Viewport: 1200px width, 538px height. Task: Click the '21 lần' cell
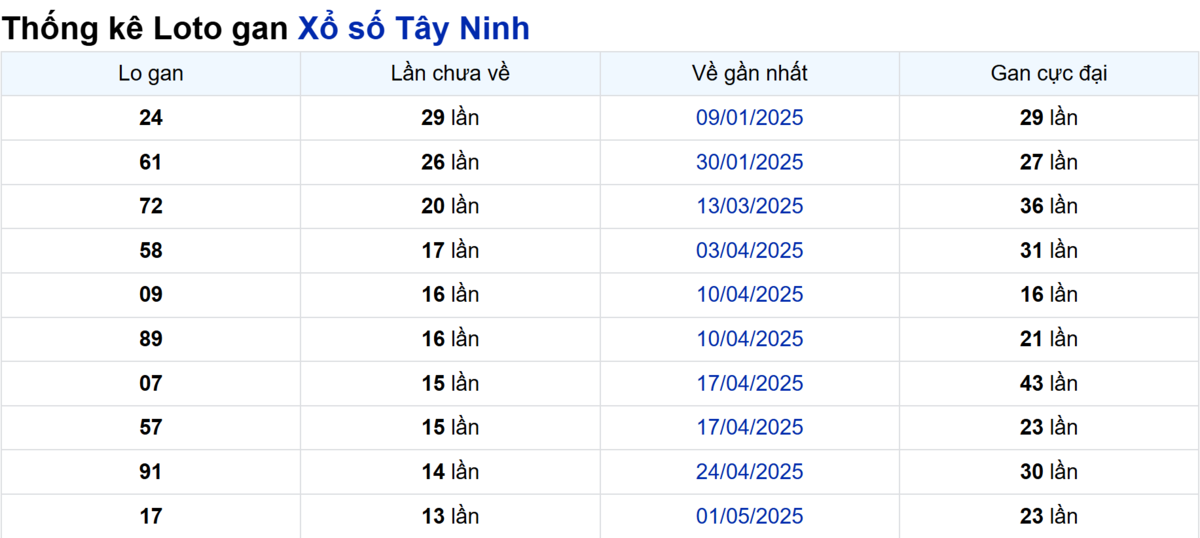click(1049, 339)
